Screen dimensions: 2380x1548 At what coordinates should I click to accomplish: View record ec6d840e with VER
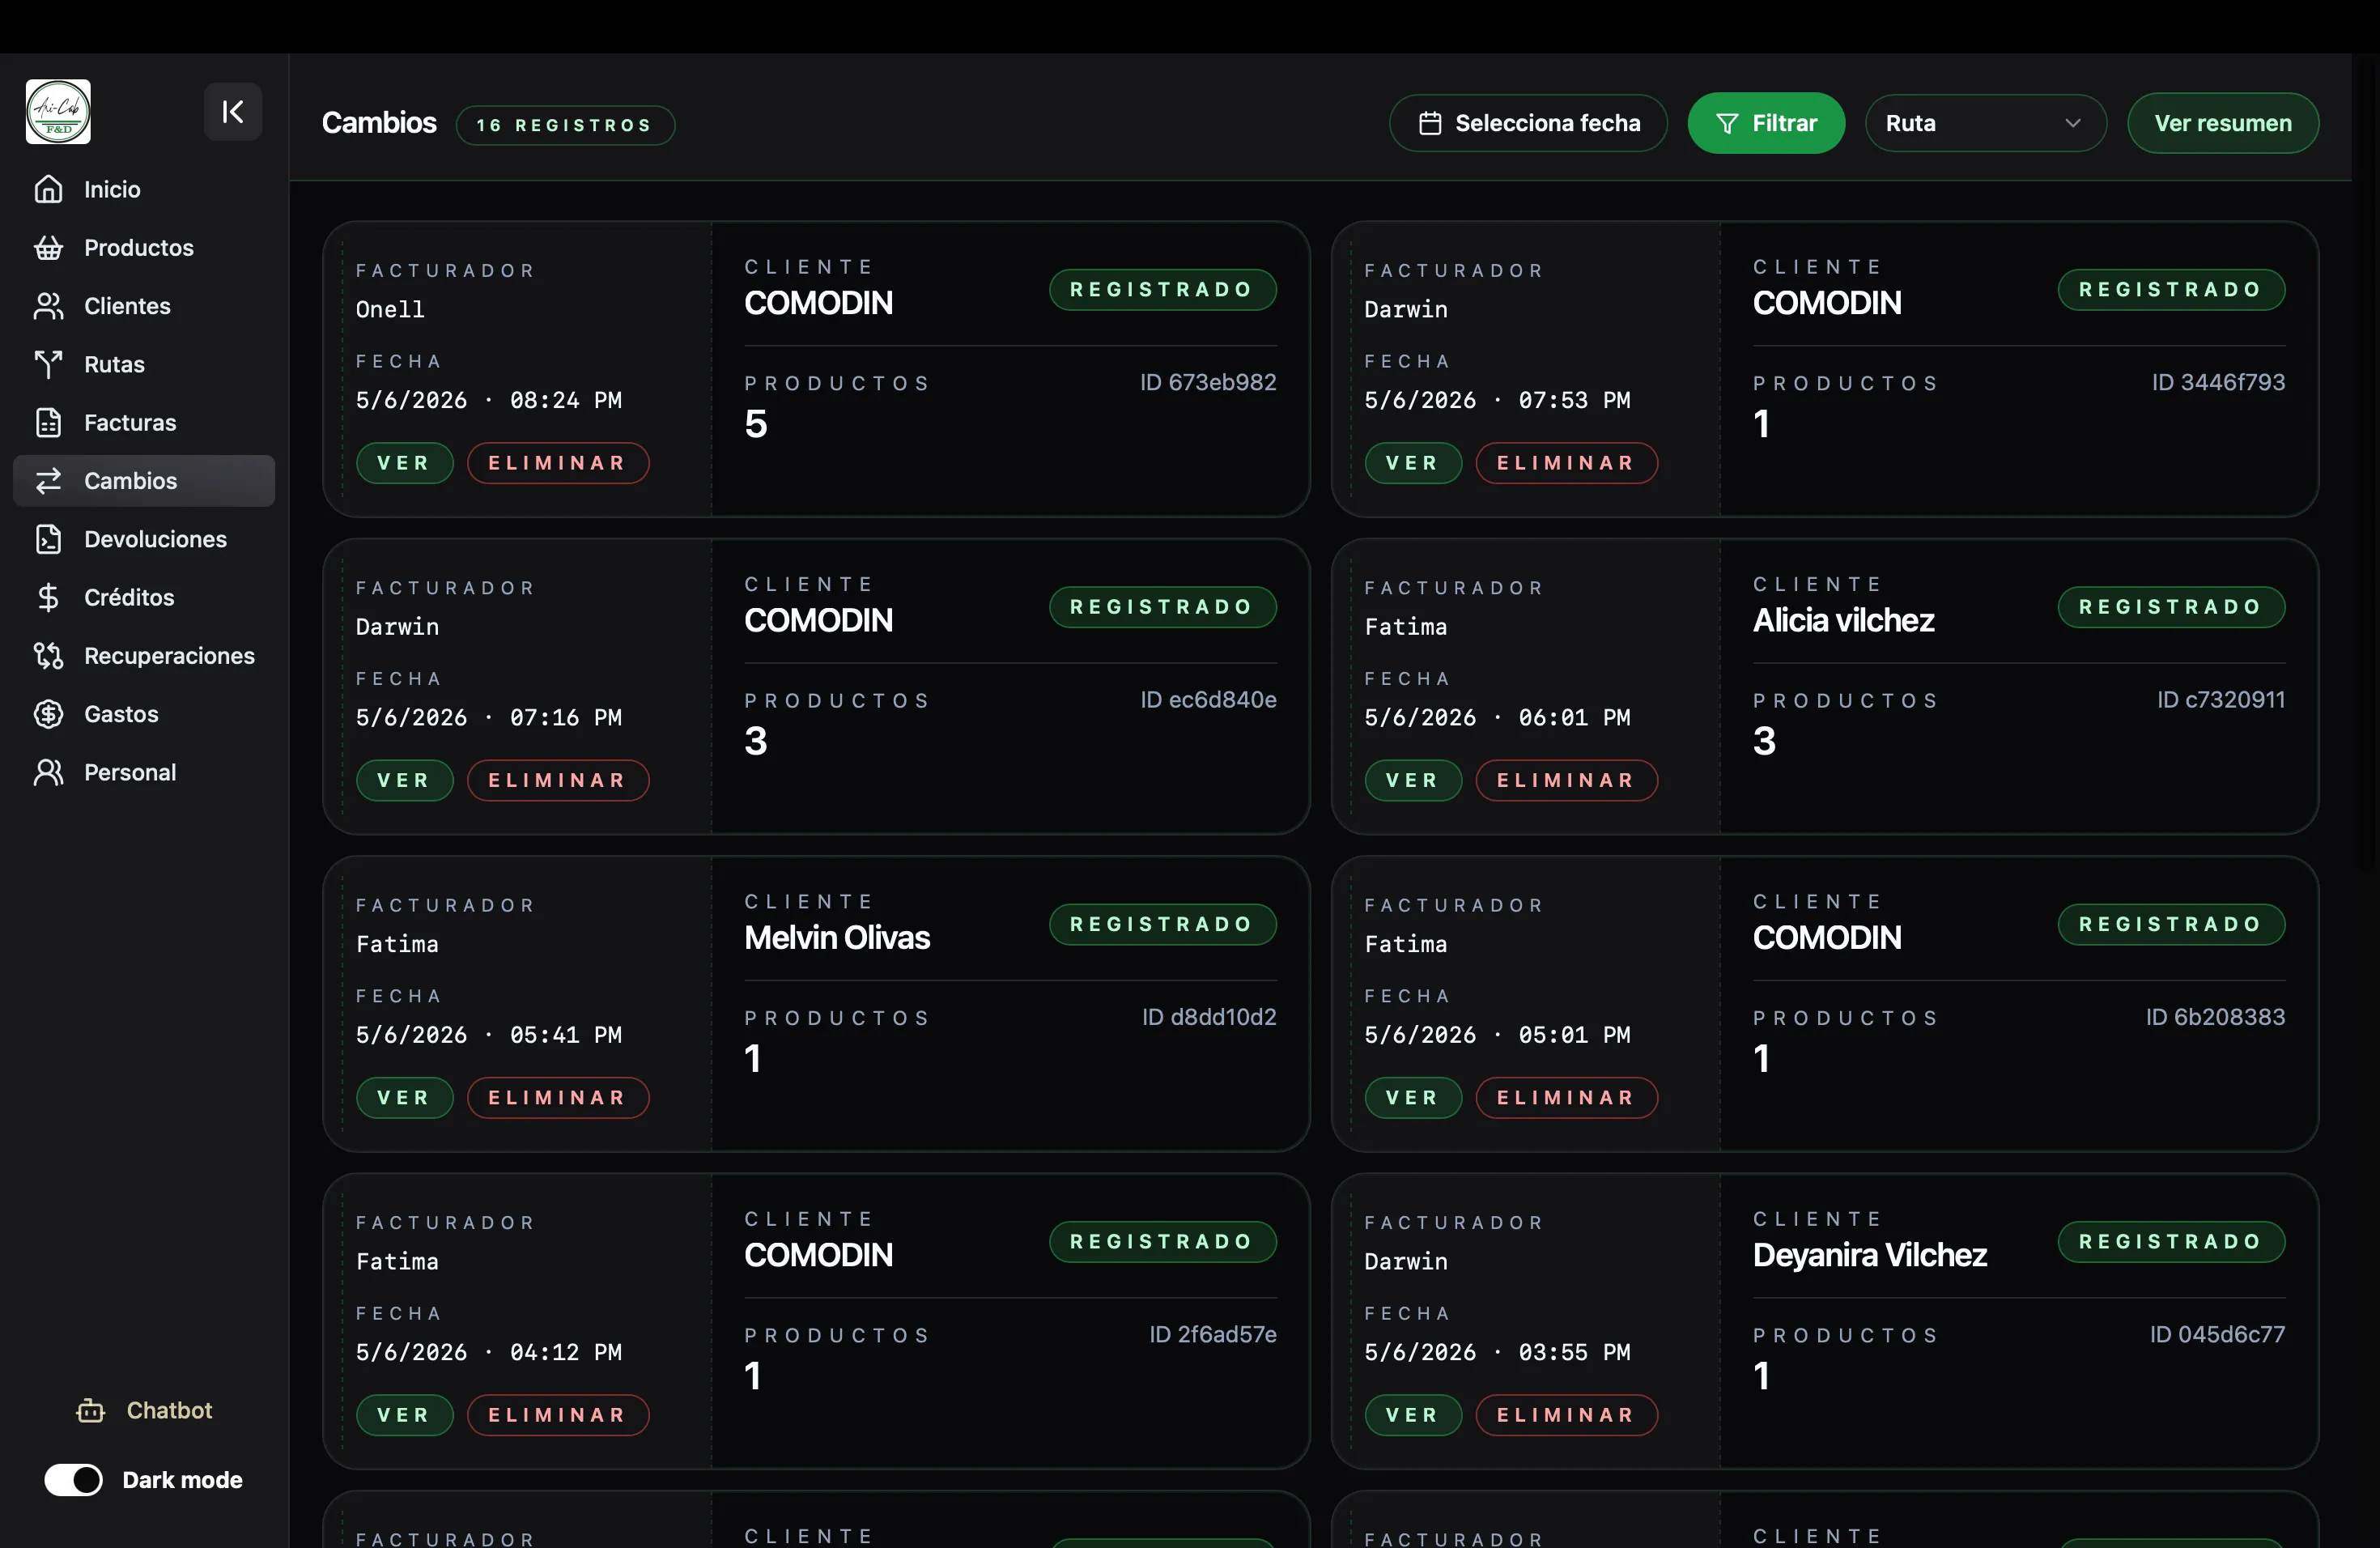404,780
